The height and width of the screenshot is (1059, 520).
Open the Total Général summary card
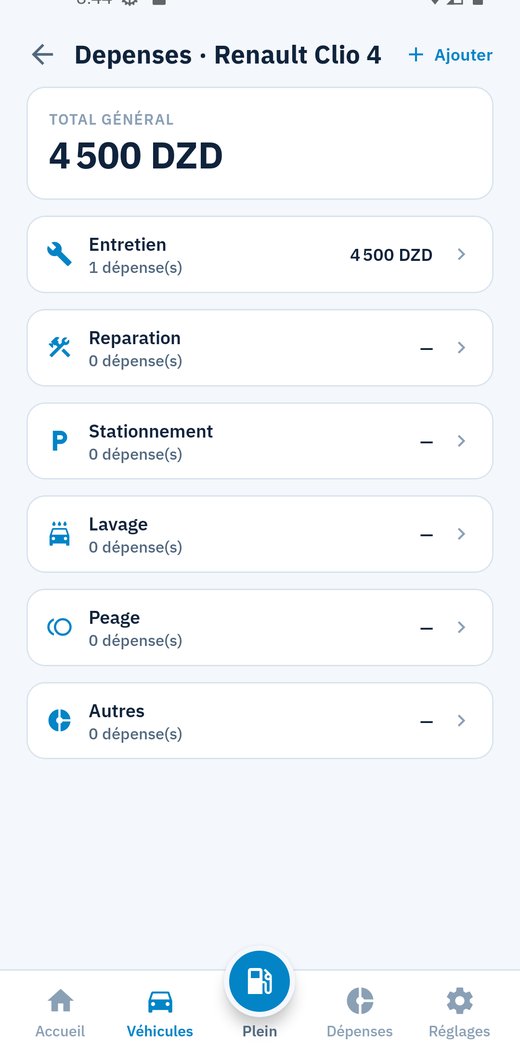260,143
